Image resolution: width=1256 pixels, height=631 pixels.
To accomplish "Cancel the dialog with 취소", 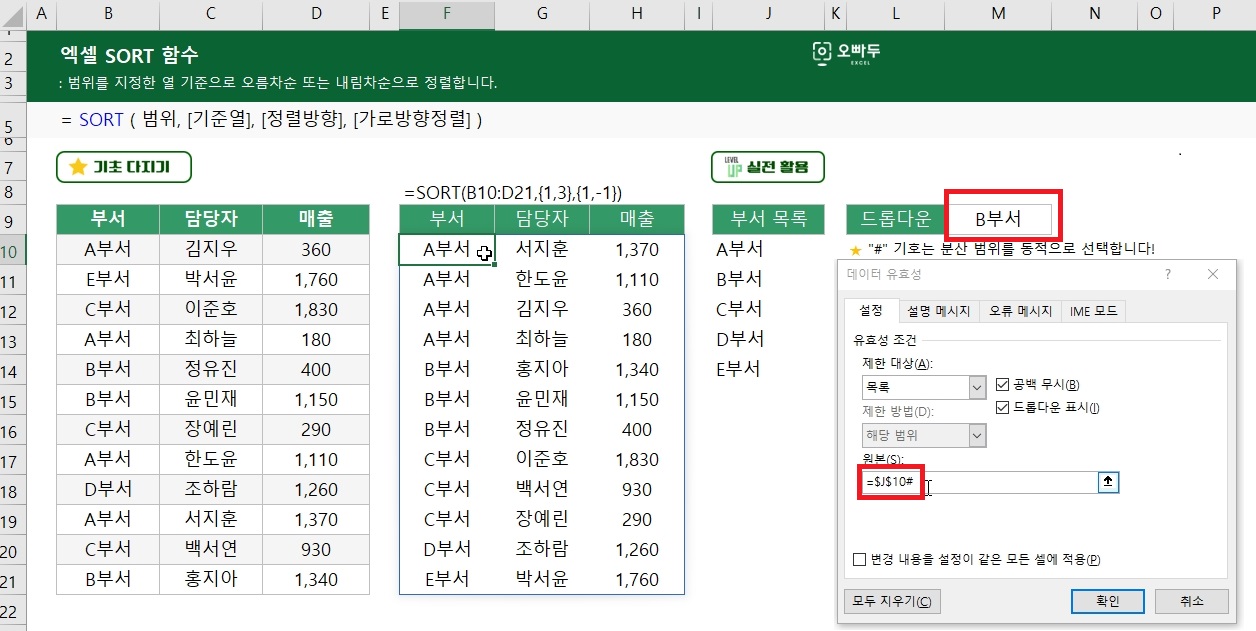I will coord(1191,601).
